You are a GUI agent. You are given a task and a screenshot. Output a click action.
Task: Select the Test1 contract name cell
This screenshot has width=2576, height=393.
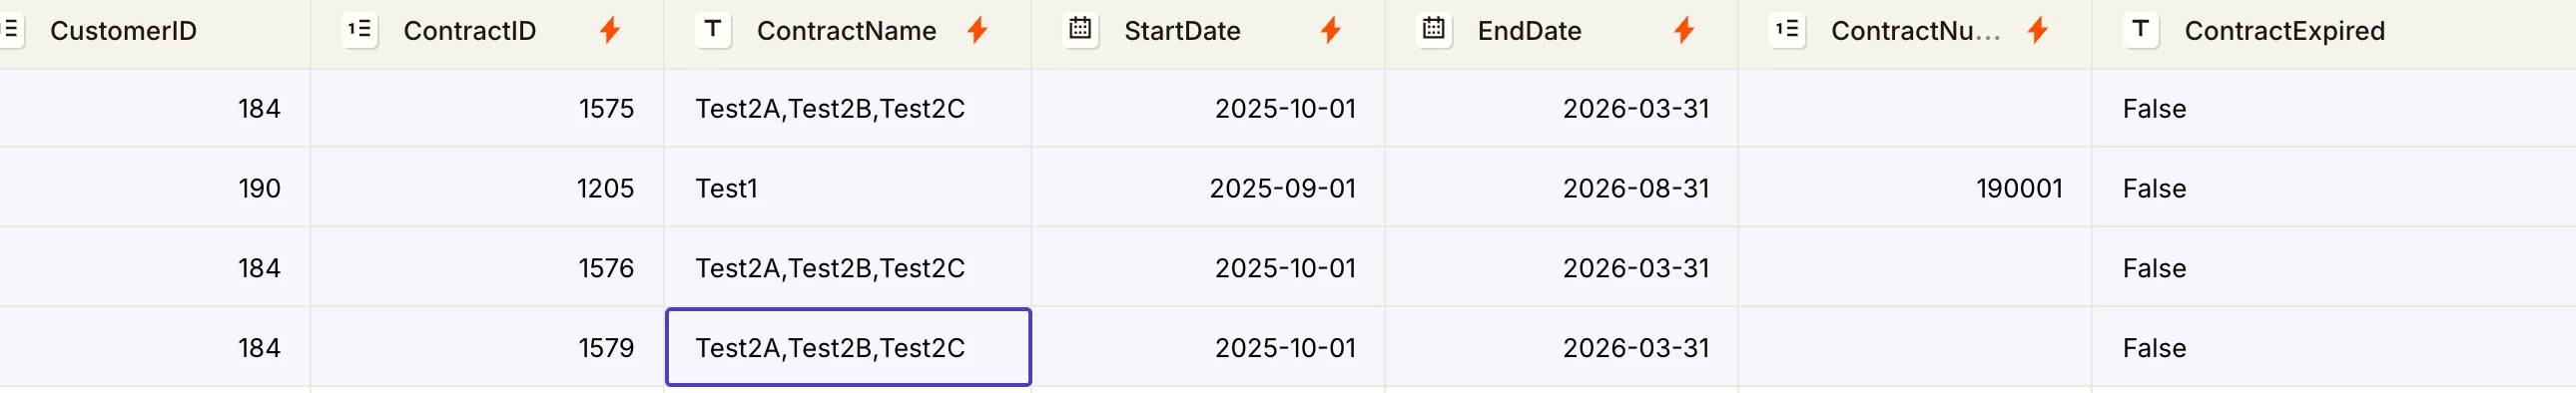(848, 188)
